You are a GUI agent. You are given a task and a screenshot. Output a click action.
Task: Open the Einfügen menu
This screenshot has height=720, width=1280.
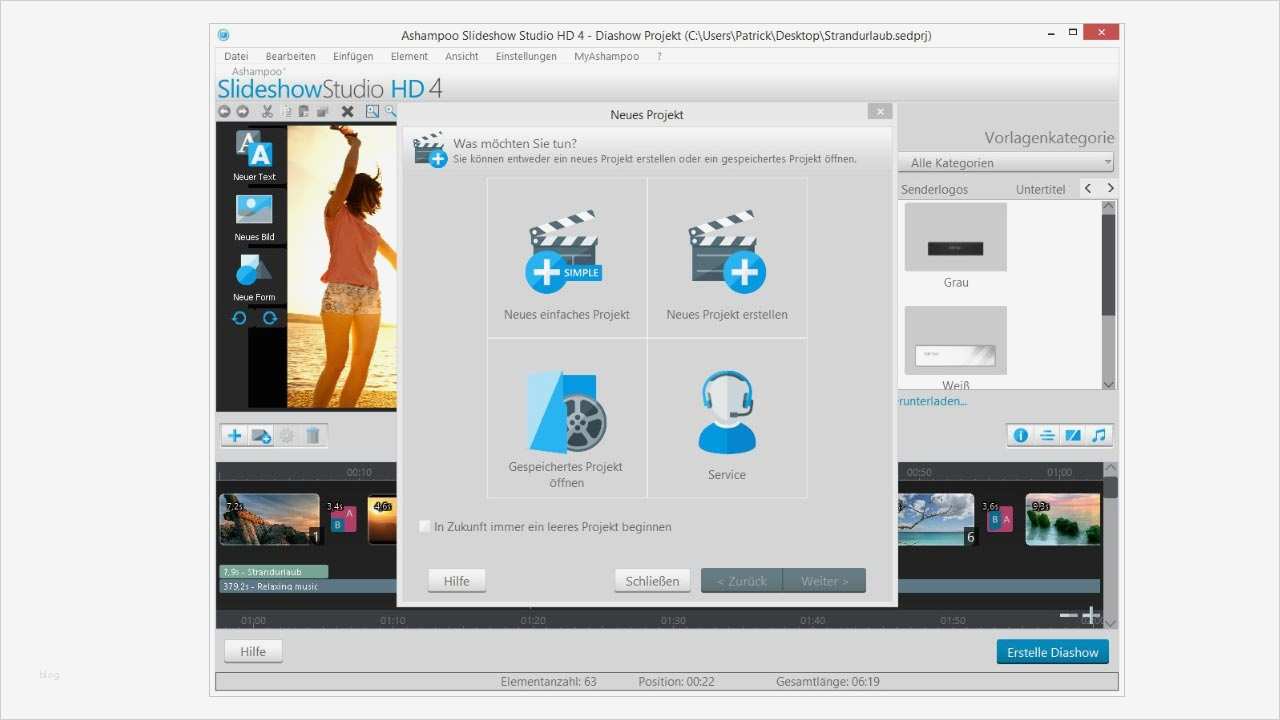pyautogui.click(x=353, y=56)
